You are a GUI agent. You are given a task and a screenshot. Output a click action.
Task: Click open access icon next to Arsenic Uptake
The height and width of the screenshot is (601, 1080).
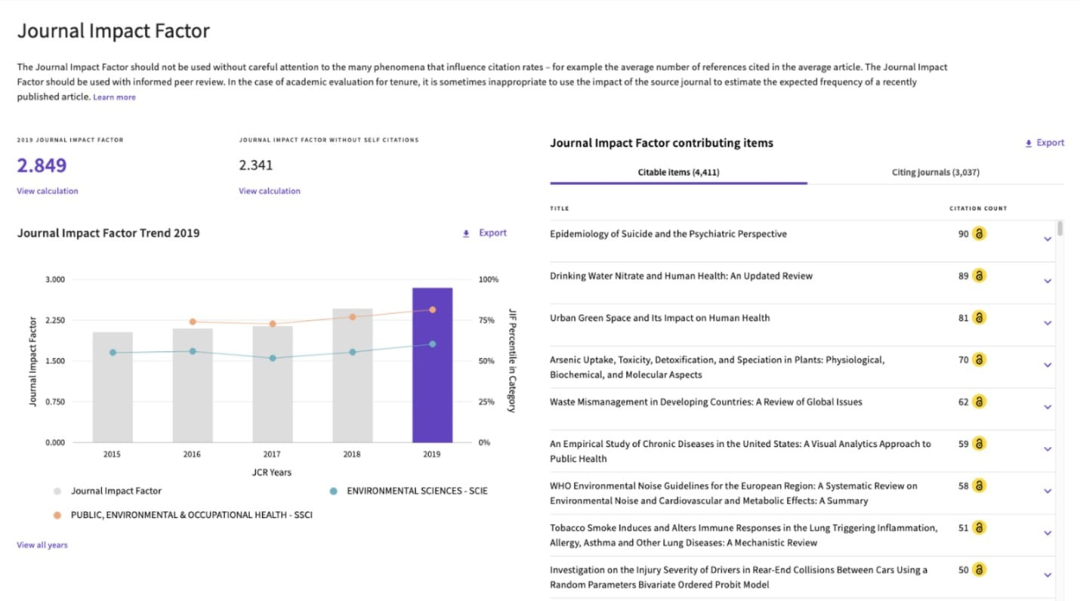click(979, 359)
